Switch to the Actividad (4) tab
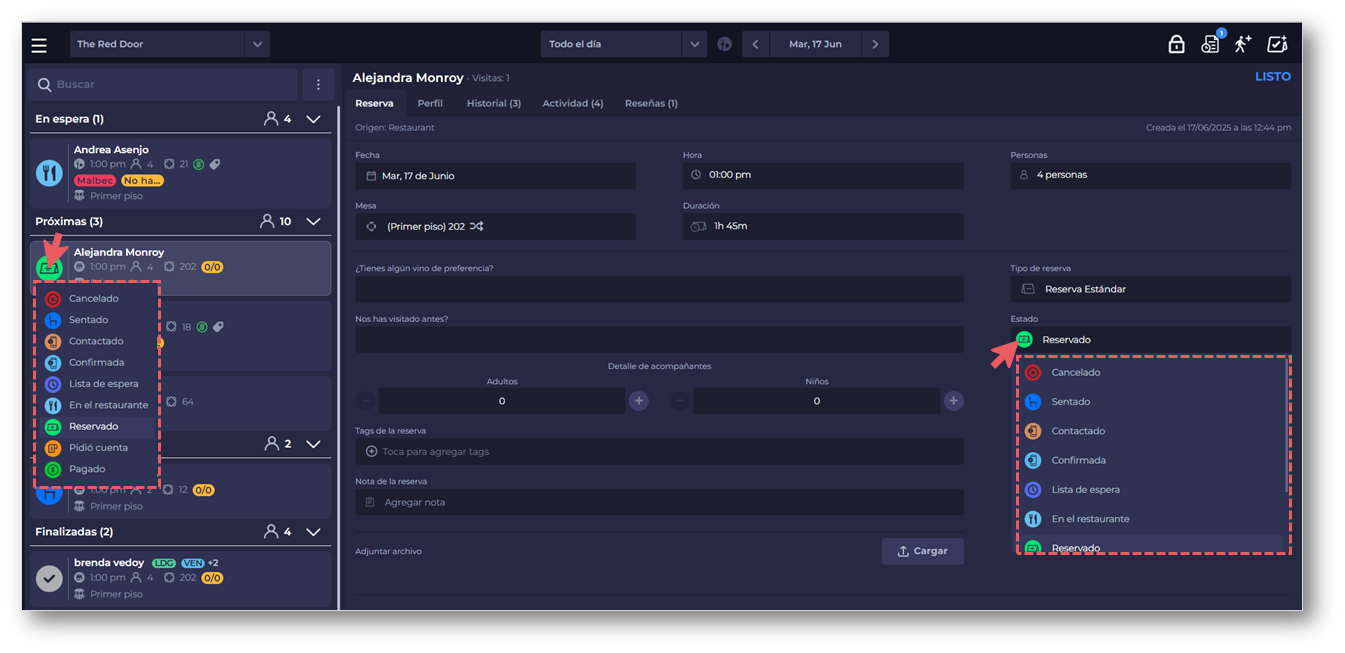Screen dimensions: 1345x653 [x=573, y=103]
